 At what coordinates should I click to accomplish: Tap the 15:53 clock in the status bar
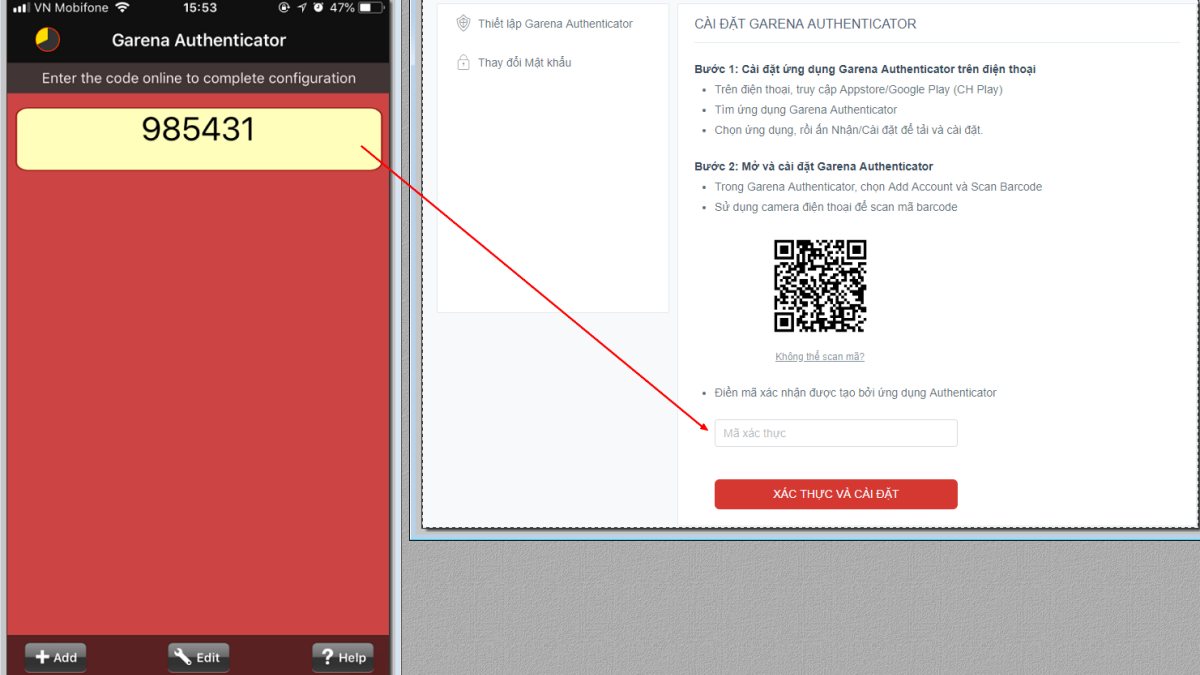199,8
